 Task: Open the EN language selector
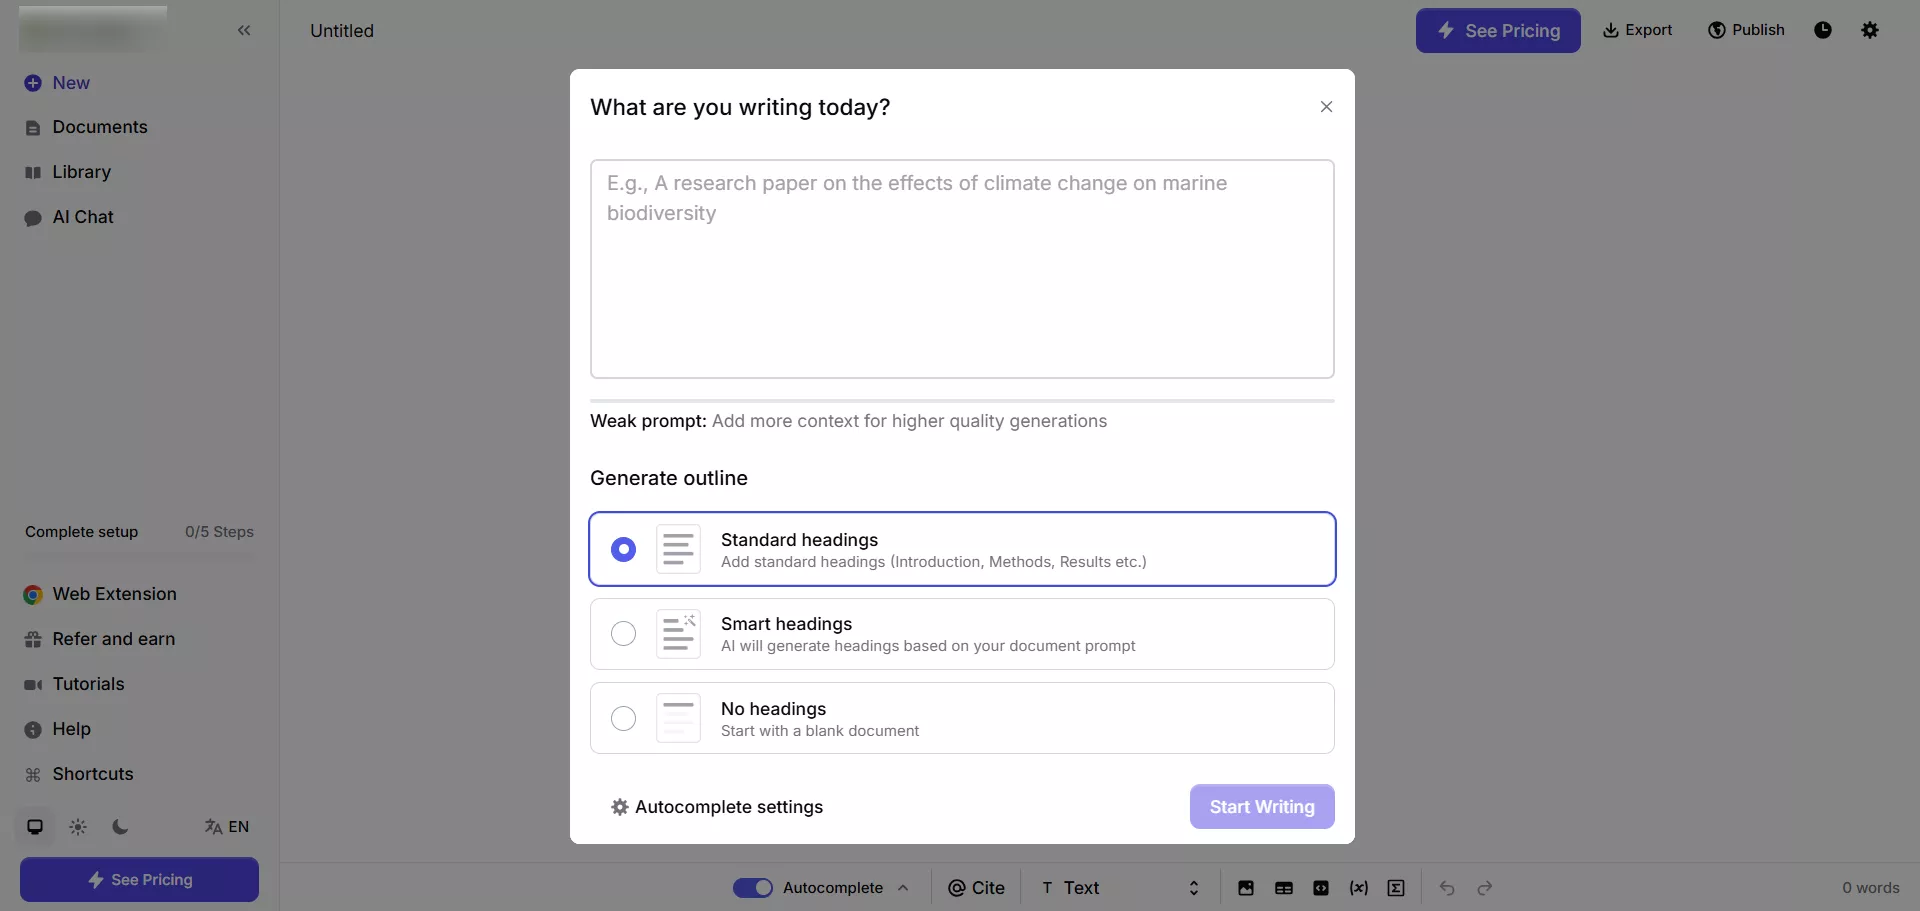227,827
